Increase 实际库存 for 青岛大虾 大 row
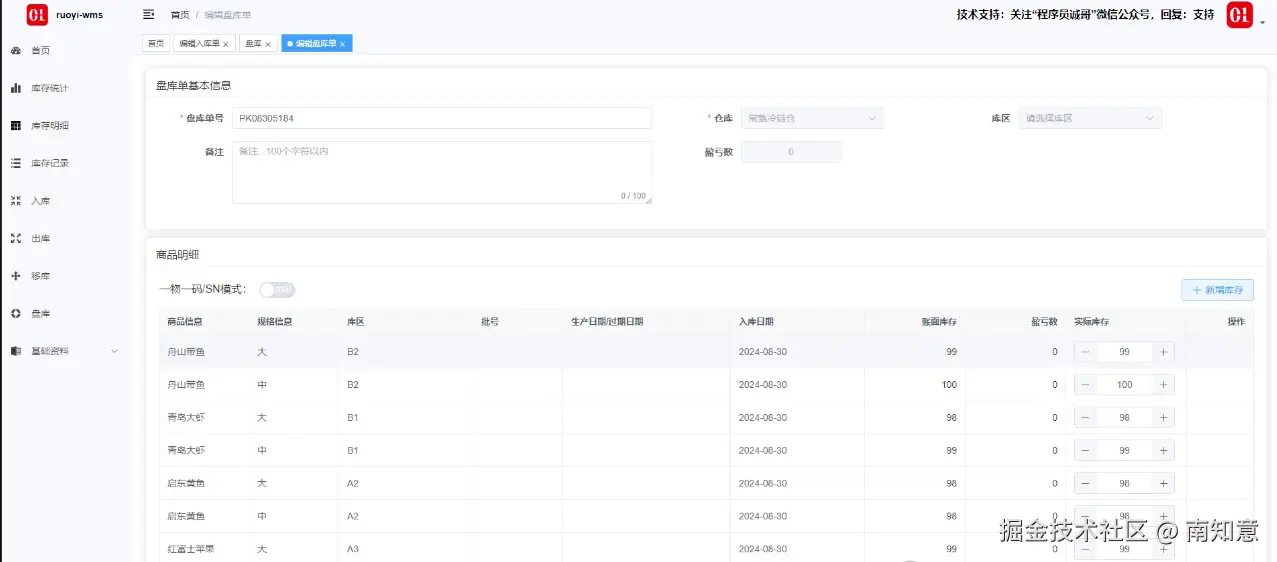The width and height of the screenshot is (1277, 562). [x=1163, y=418]
